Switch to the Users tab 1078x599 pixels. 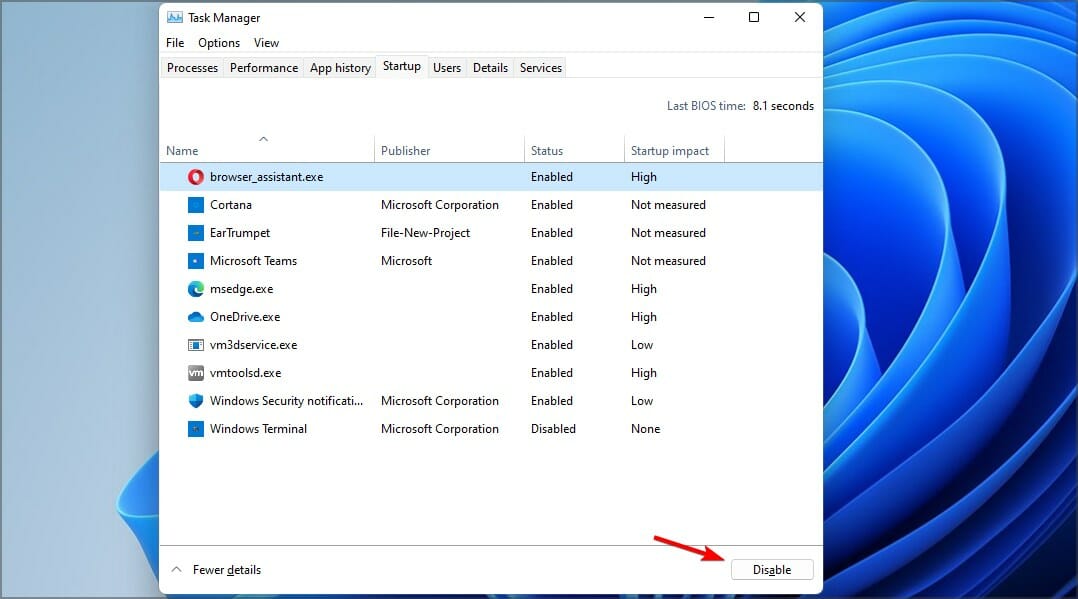point(447,67)
